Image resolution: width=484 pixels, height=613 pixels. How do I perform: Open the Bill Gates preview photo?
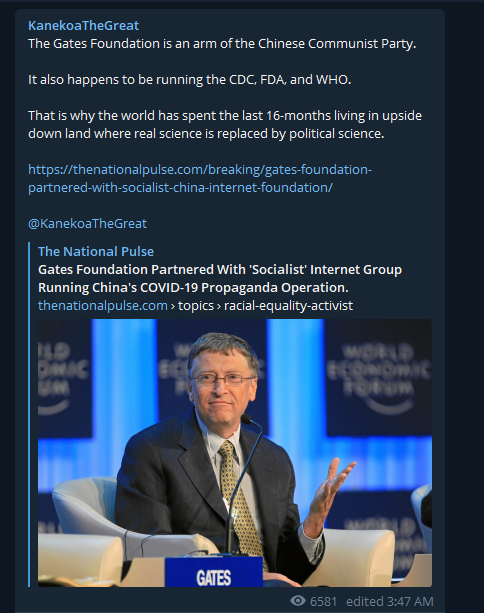[235, 453]
